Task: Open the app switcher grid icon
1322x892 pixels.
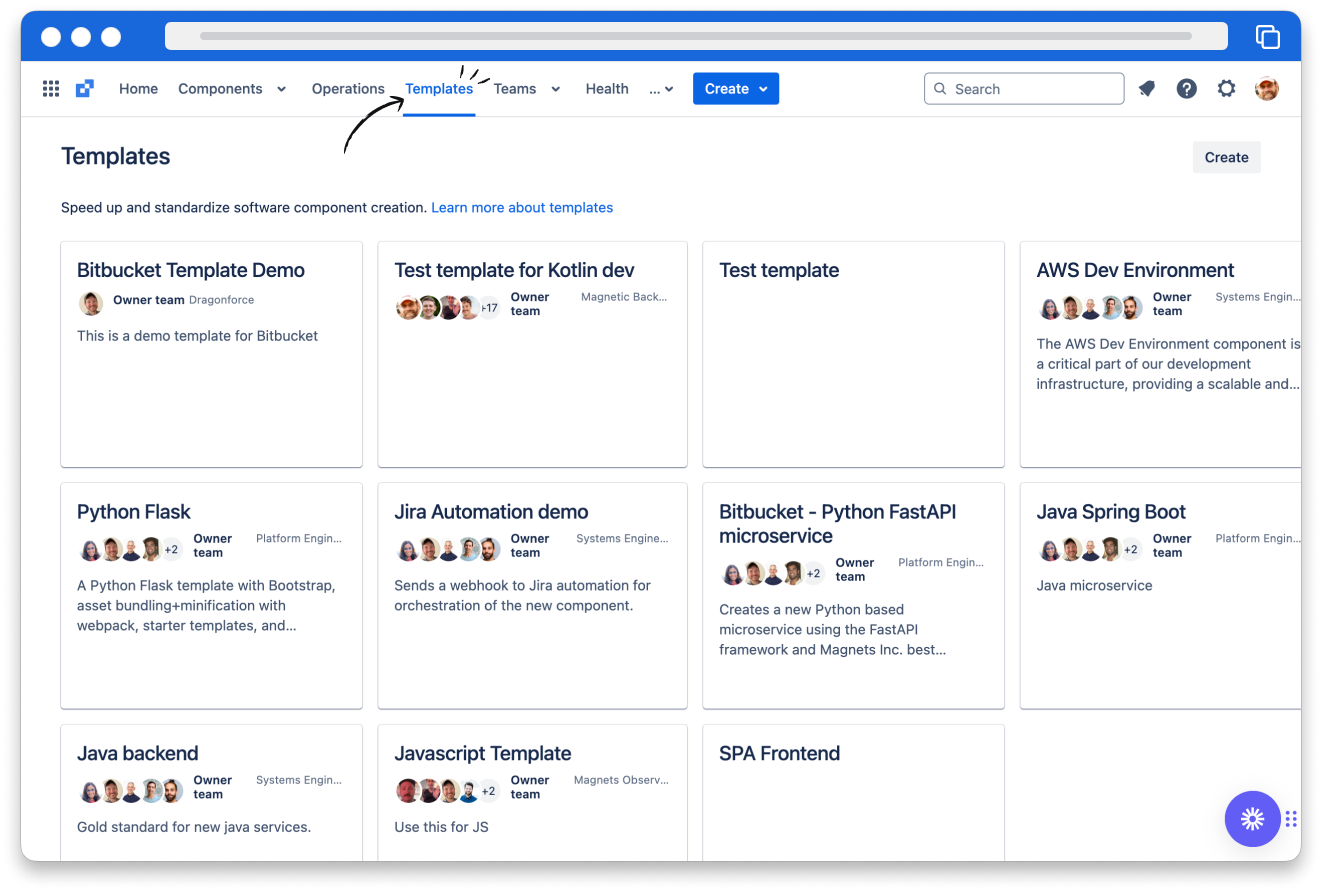Action: 51,89
